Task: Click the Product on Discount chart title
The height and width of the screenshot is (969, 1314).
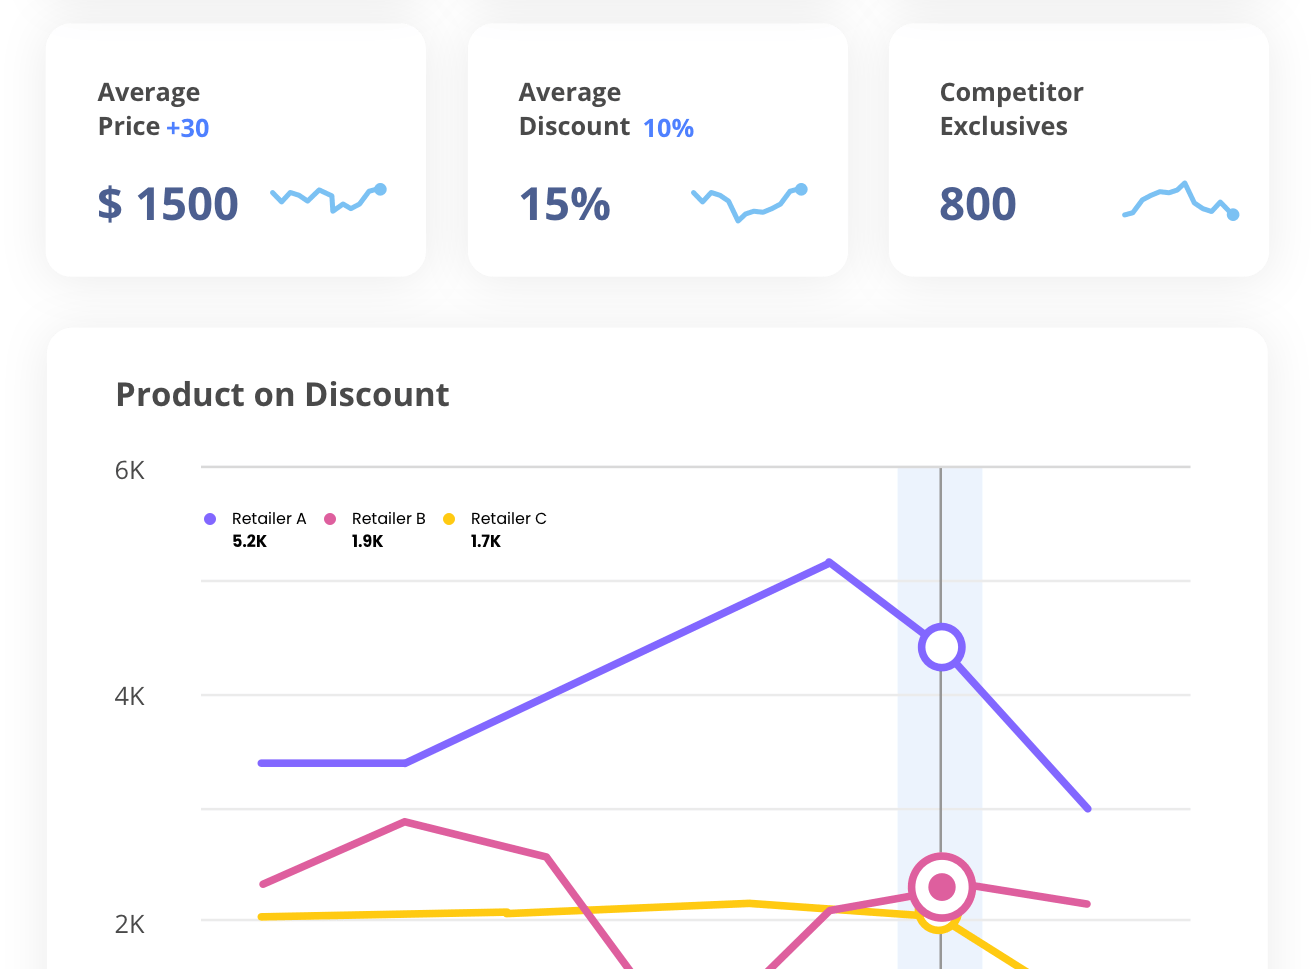Action: pyautogui.click(x=282, y=395)
